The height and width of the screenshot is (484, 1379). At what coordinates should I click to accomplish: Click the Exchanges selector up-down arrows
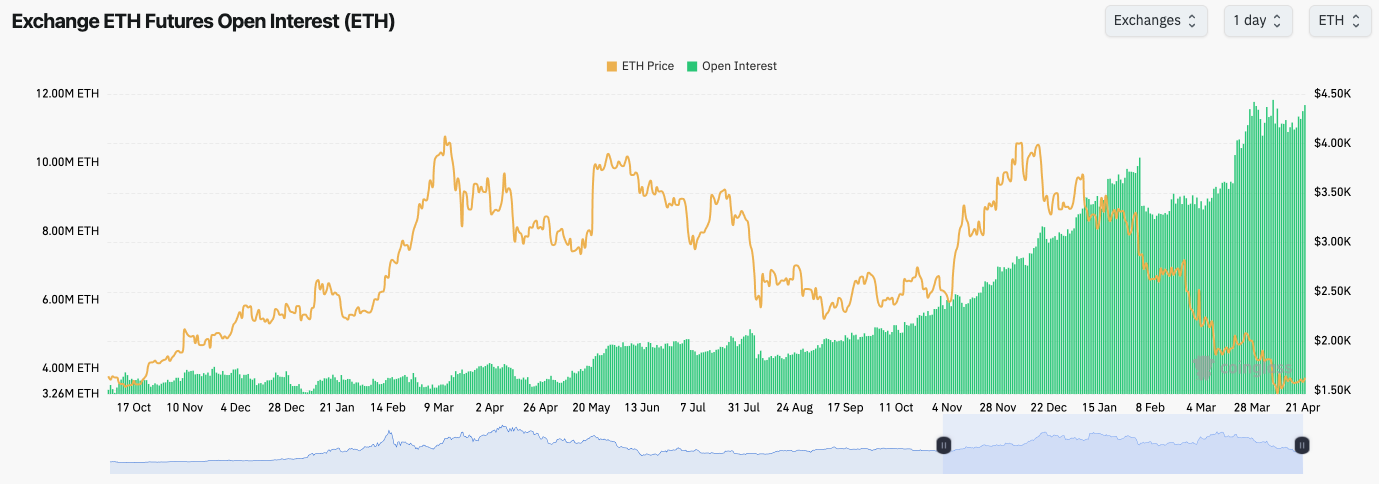[1192, 21]
